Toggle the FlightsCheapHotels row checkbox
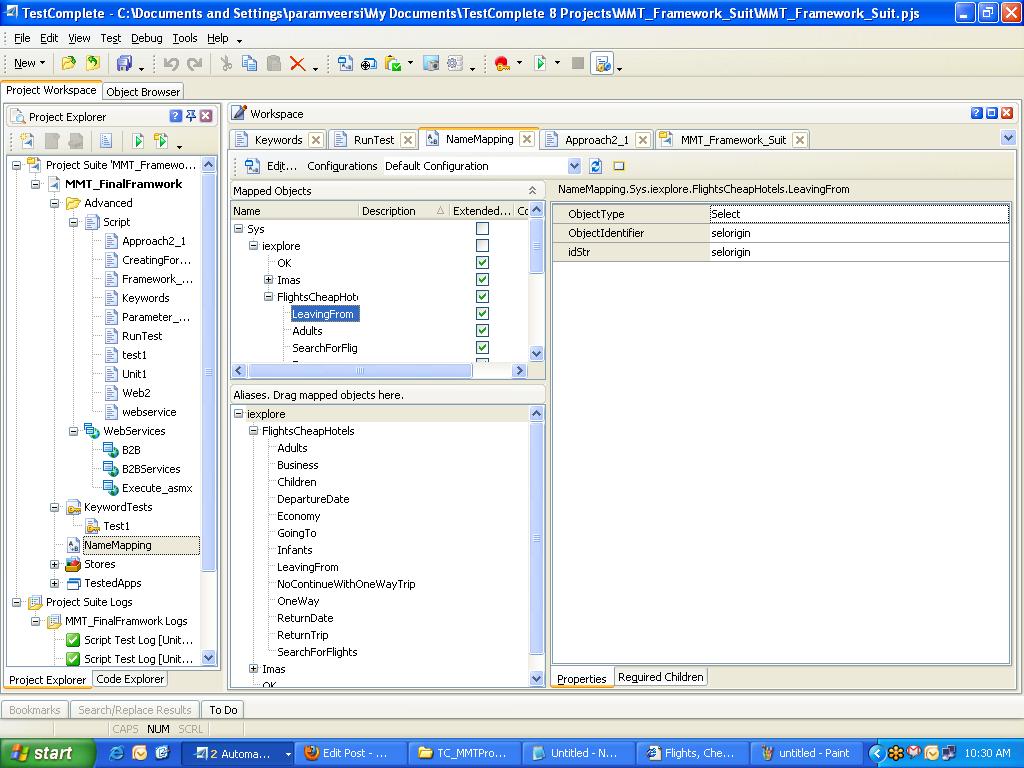Viewport: 1024px width, 768px height. coord(482,296)
